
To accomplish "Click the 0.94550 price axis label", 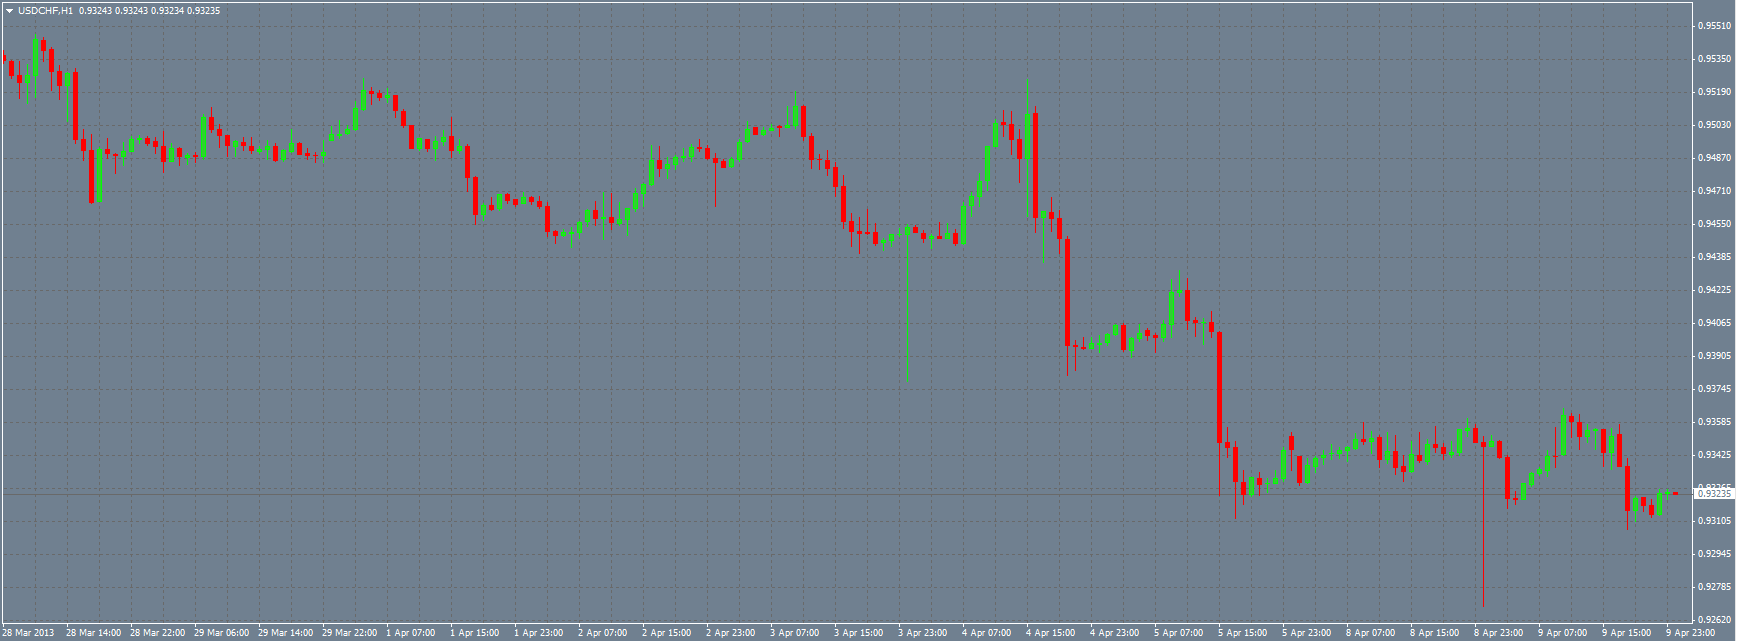I will coord(1716,224).
